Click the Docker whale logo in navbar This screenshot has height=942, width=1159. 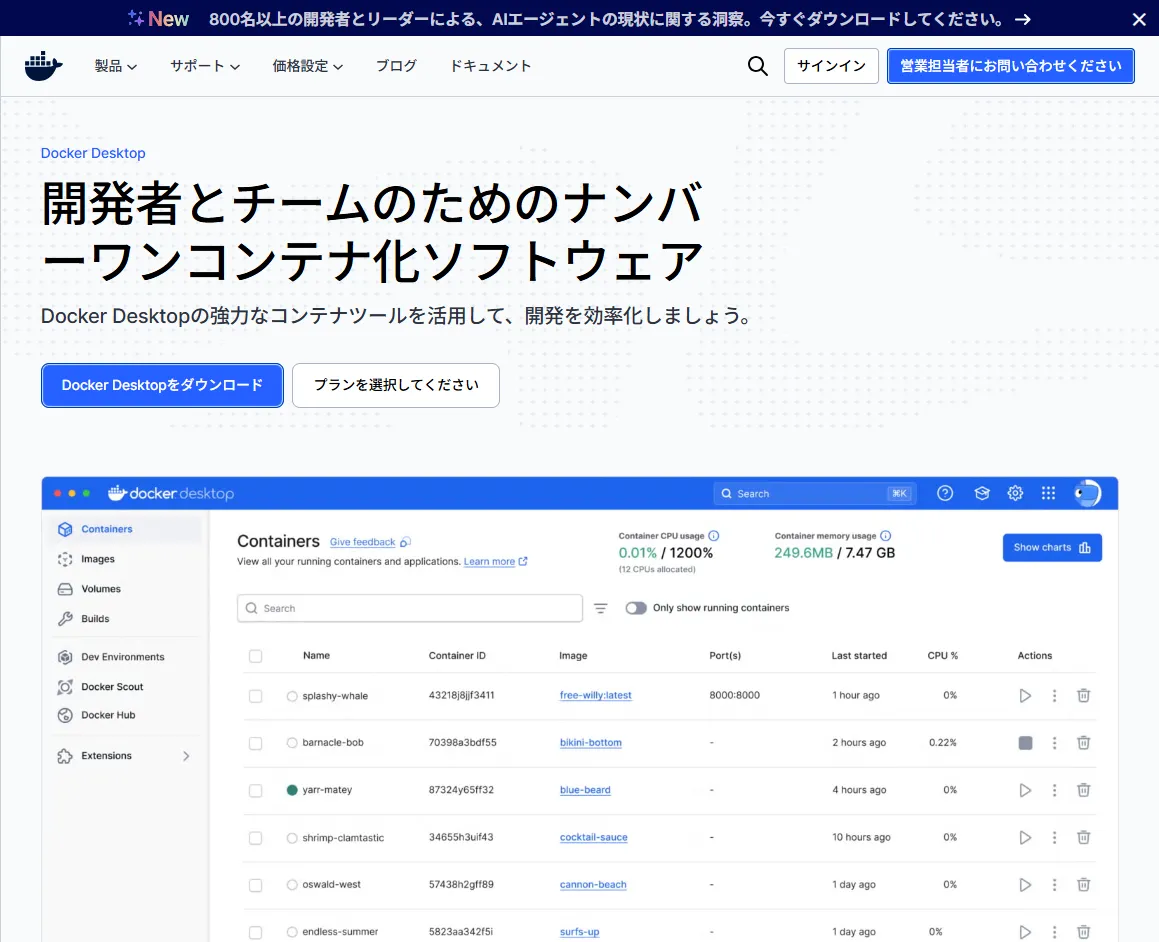click(x=44, y=66)
